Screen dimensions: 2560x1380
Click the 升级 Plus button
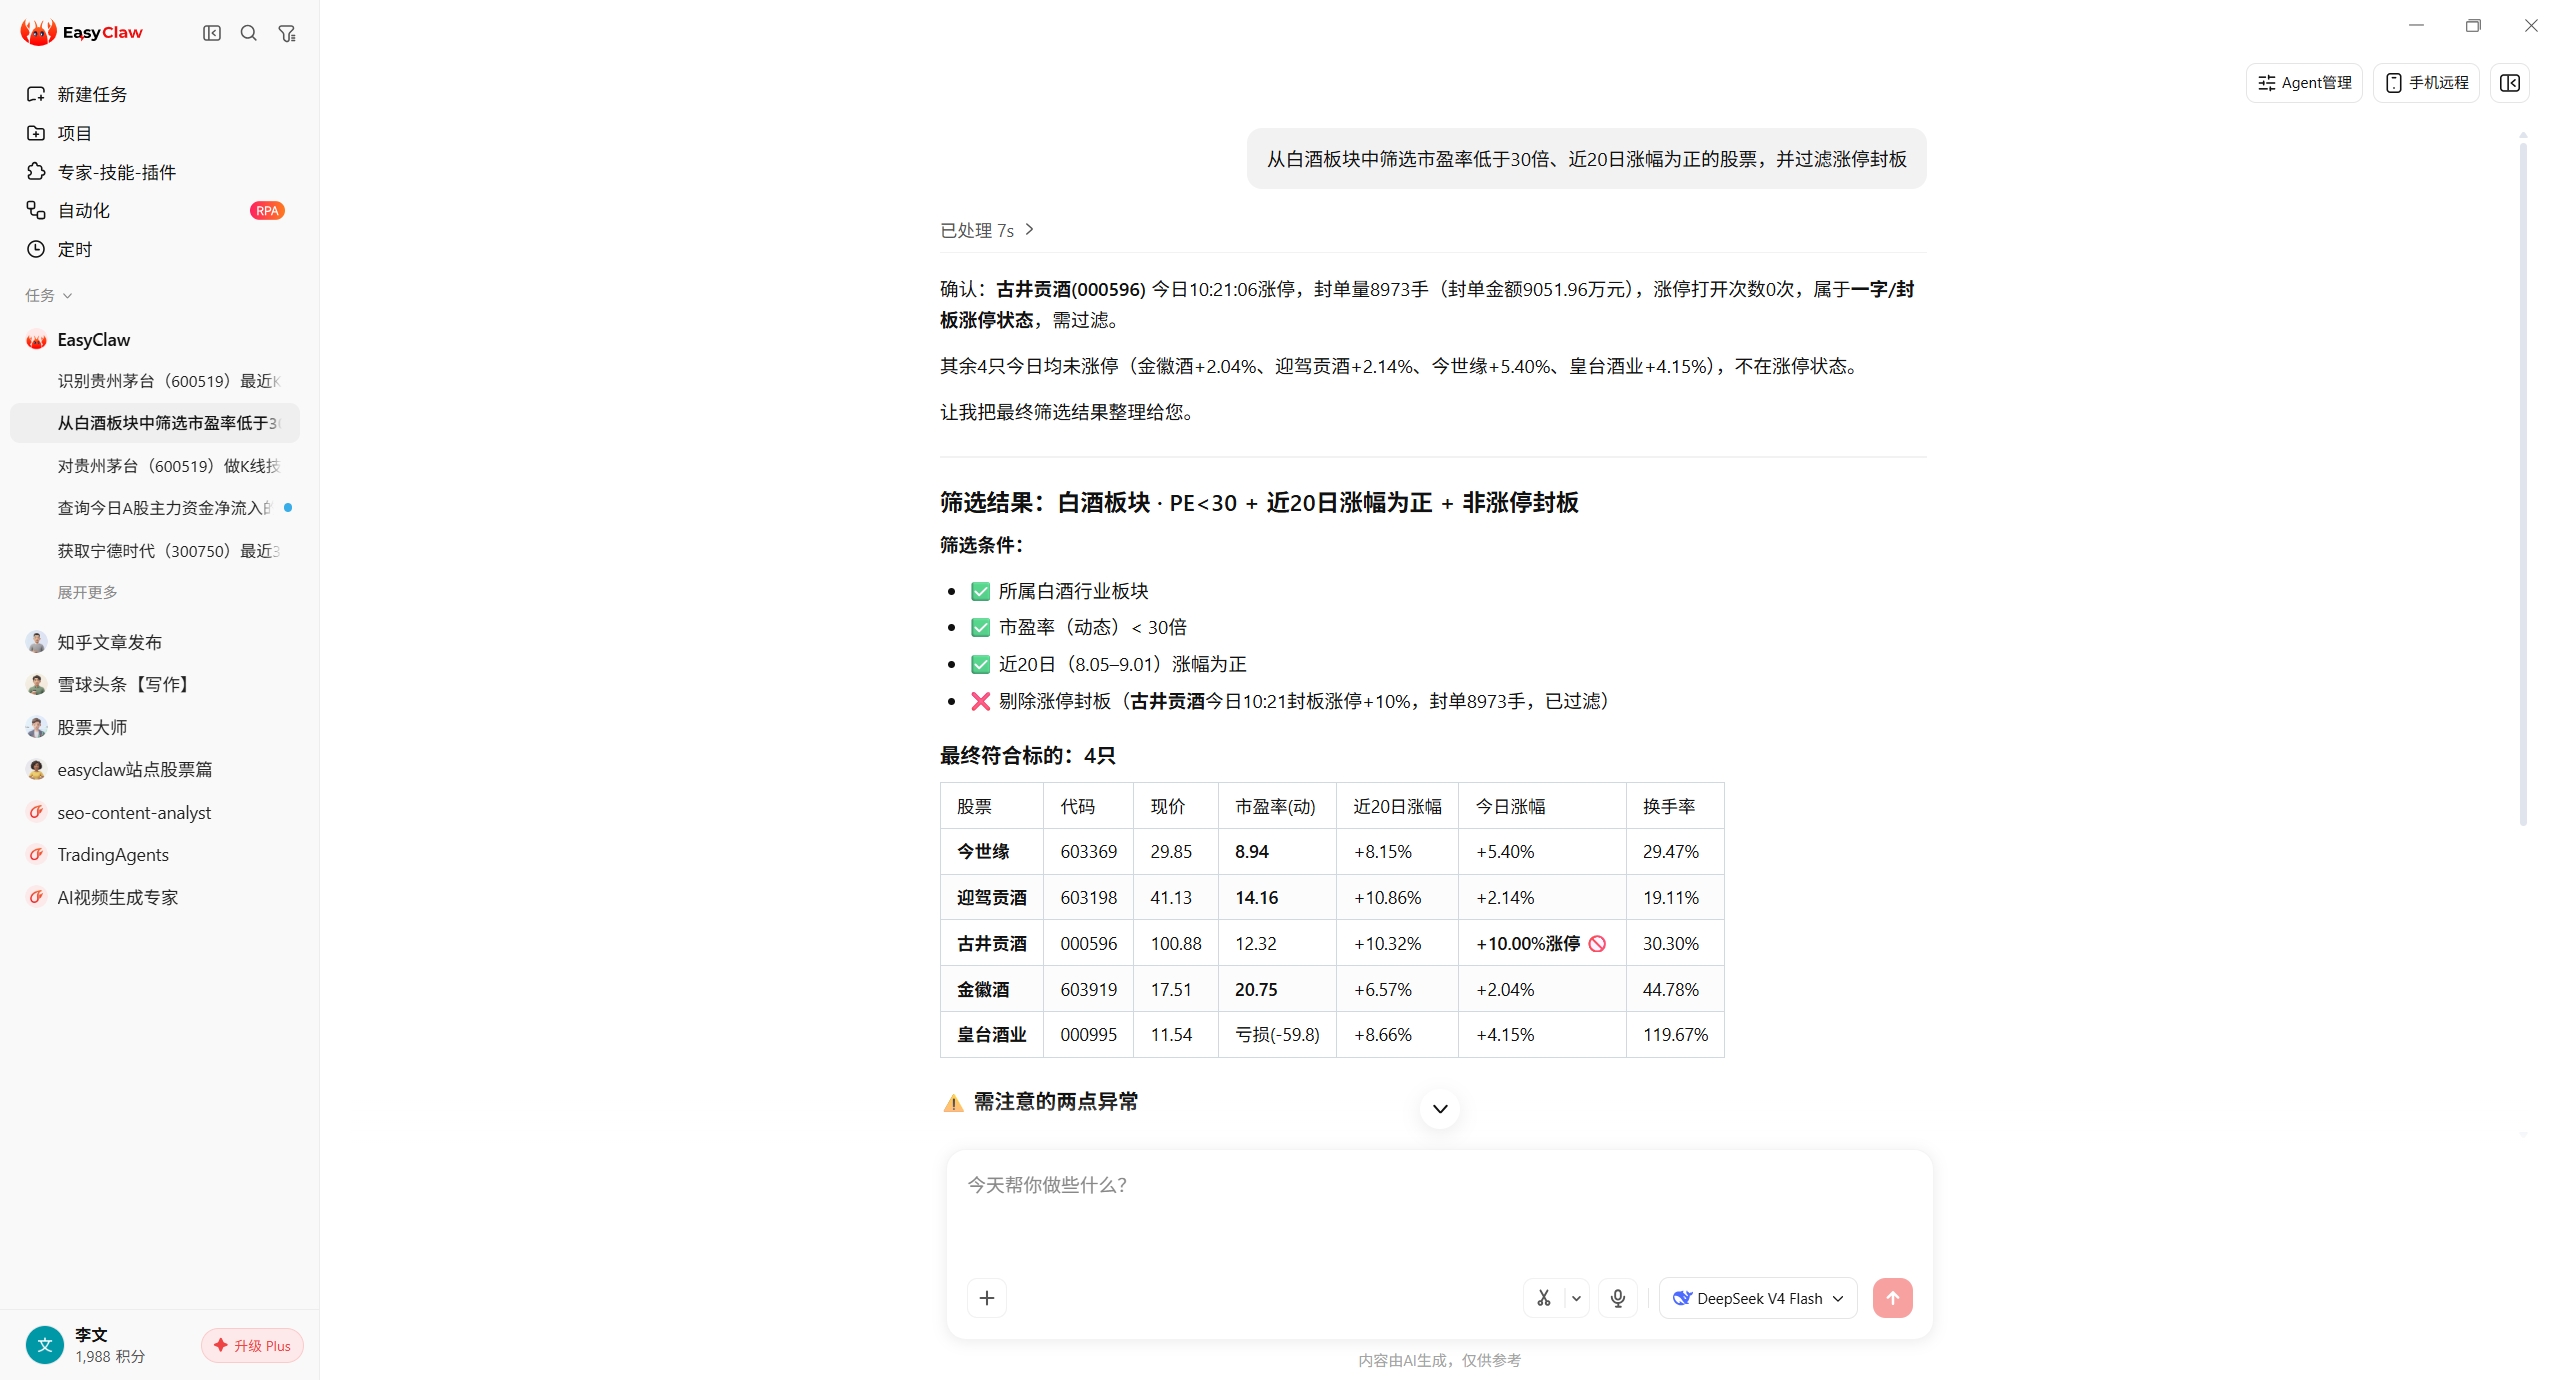[252, 1345]
